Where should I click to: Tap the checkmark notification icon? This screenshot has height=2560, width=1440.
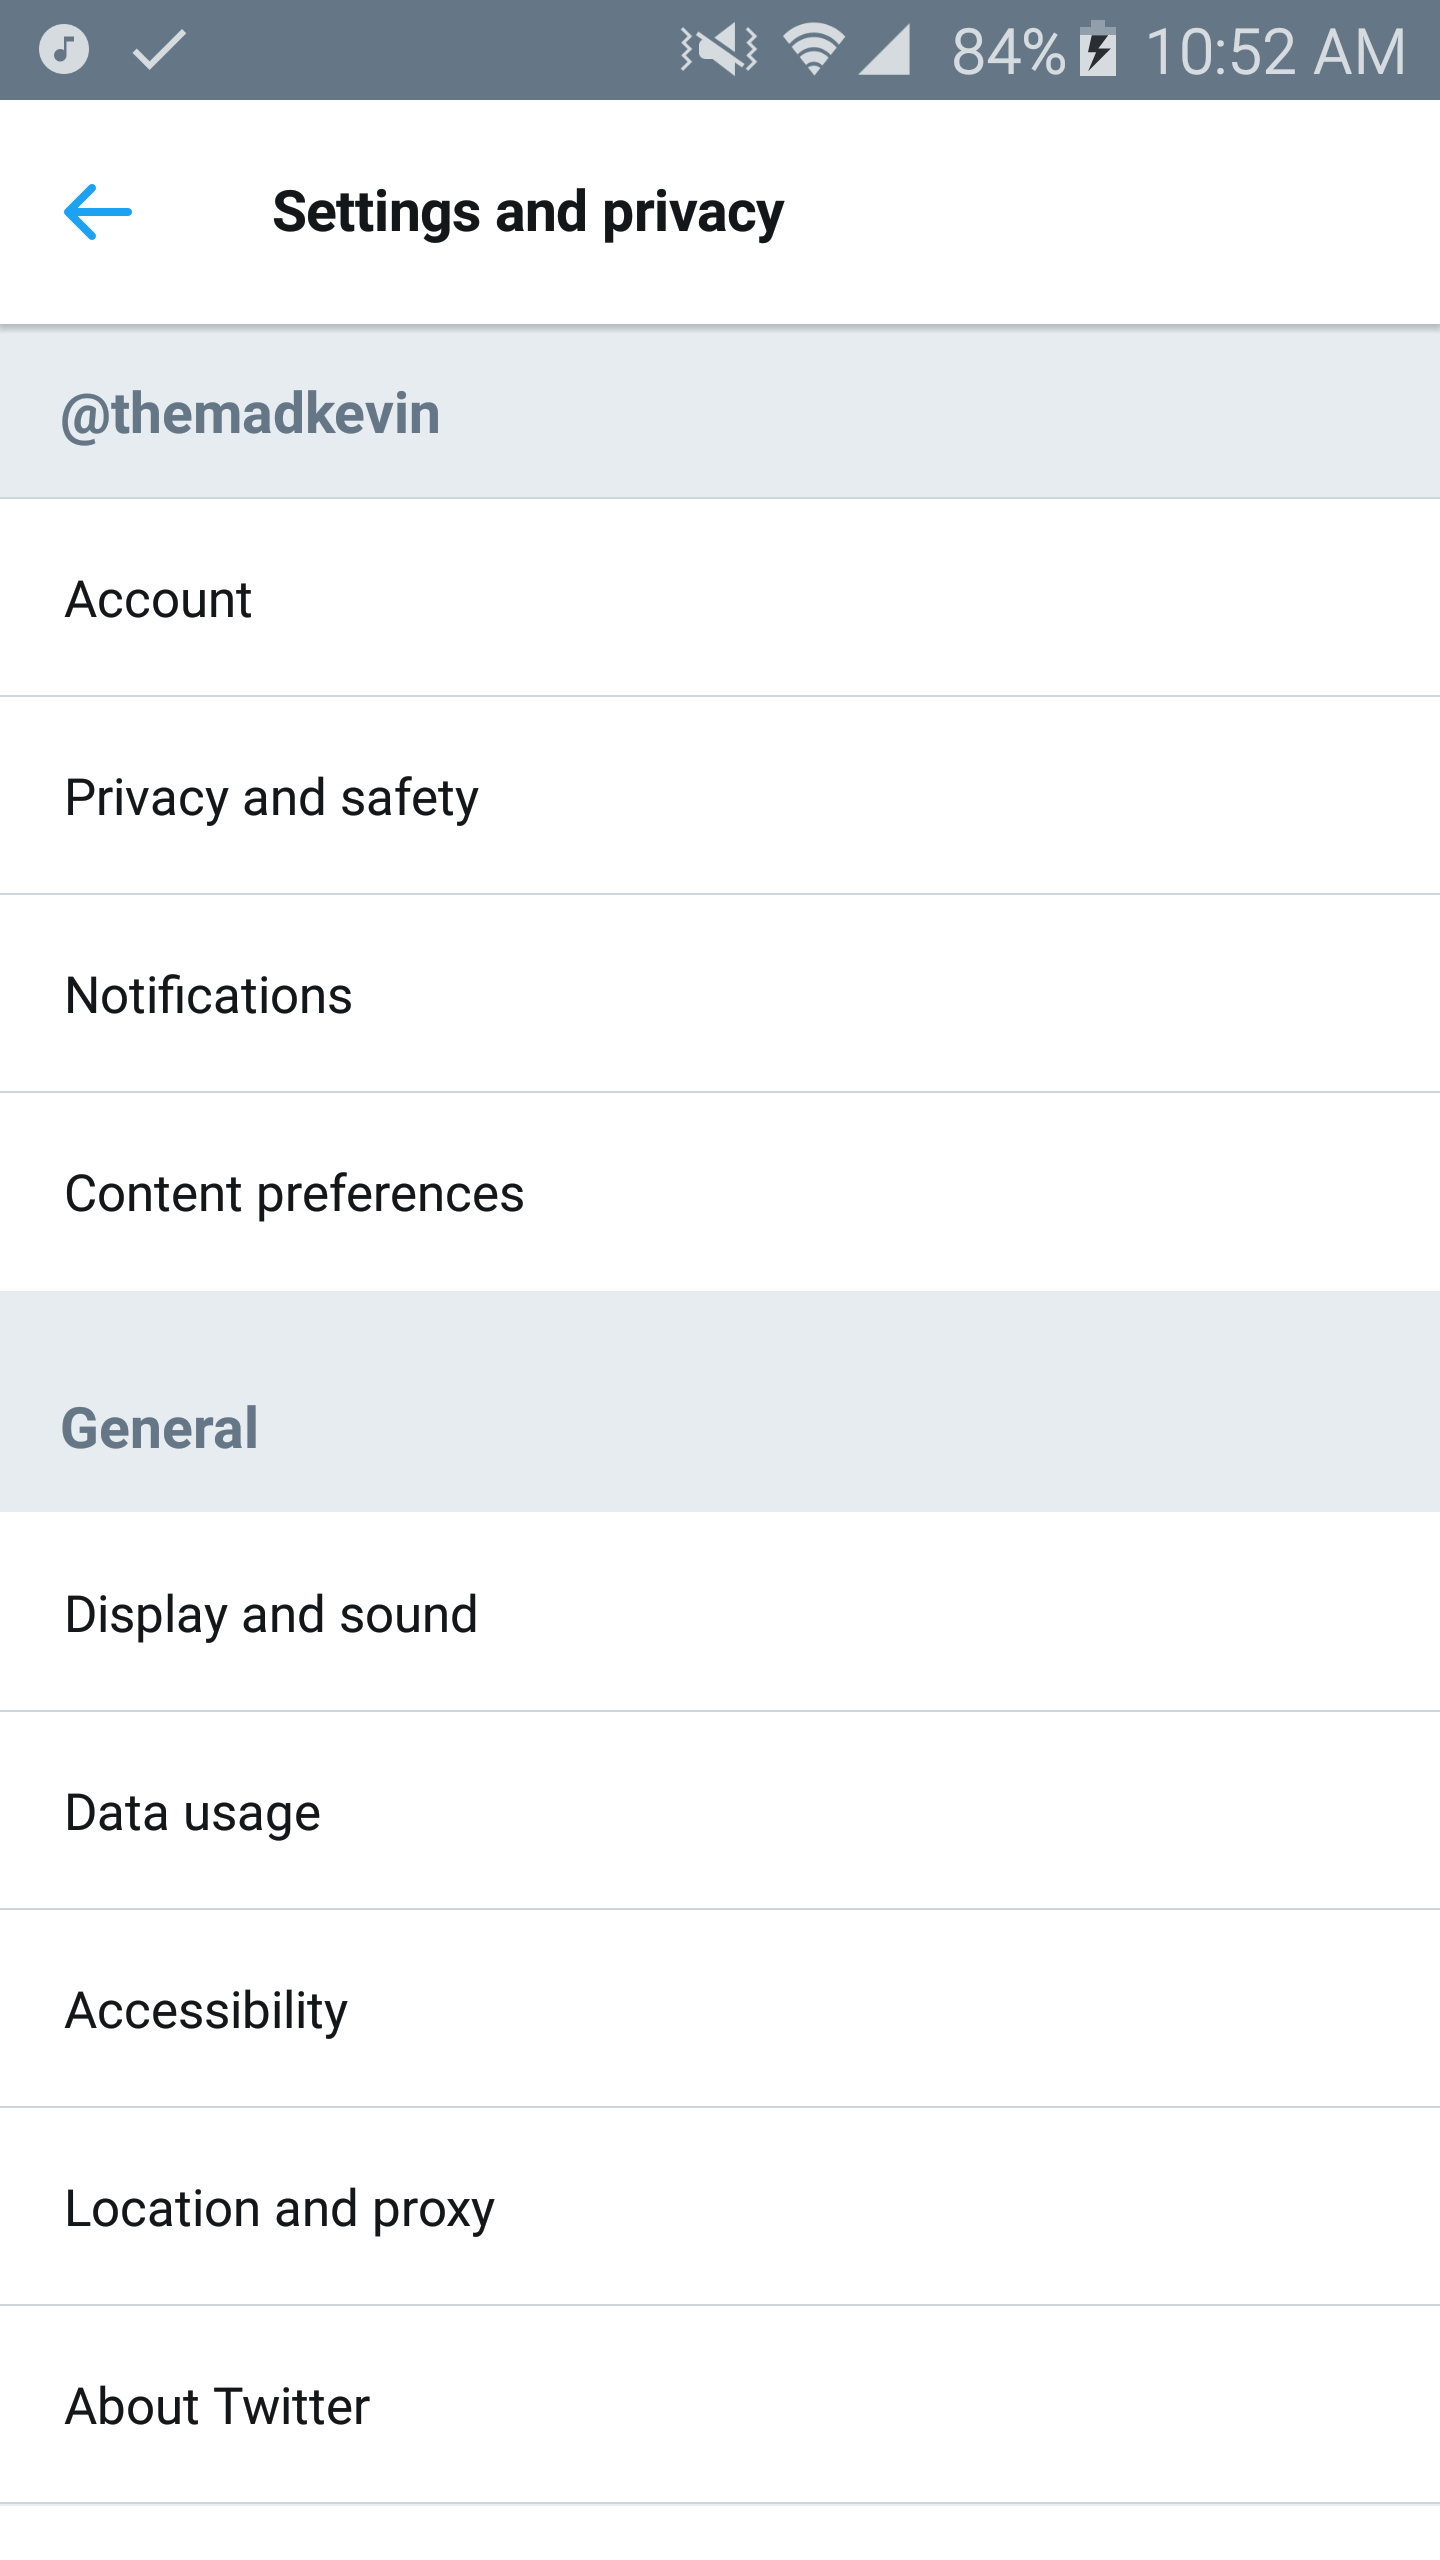pyautogui.click(x=160, y=49)
